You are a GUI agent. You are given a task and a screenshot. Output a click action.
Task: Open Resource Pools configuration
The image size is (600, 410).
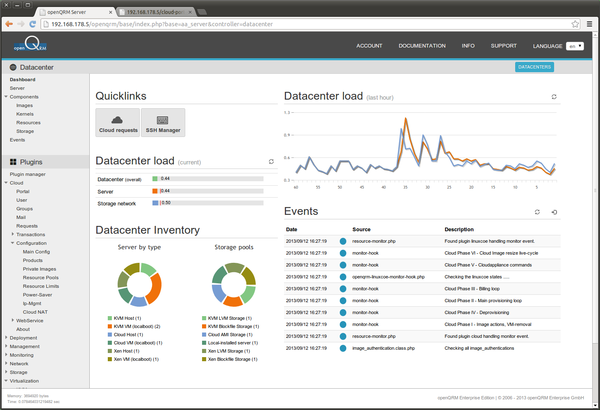click(41, 278)
